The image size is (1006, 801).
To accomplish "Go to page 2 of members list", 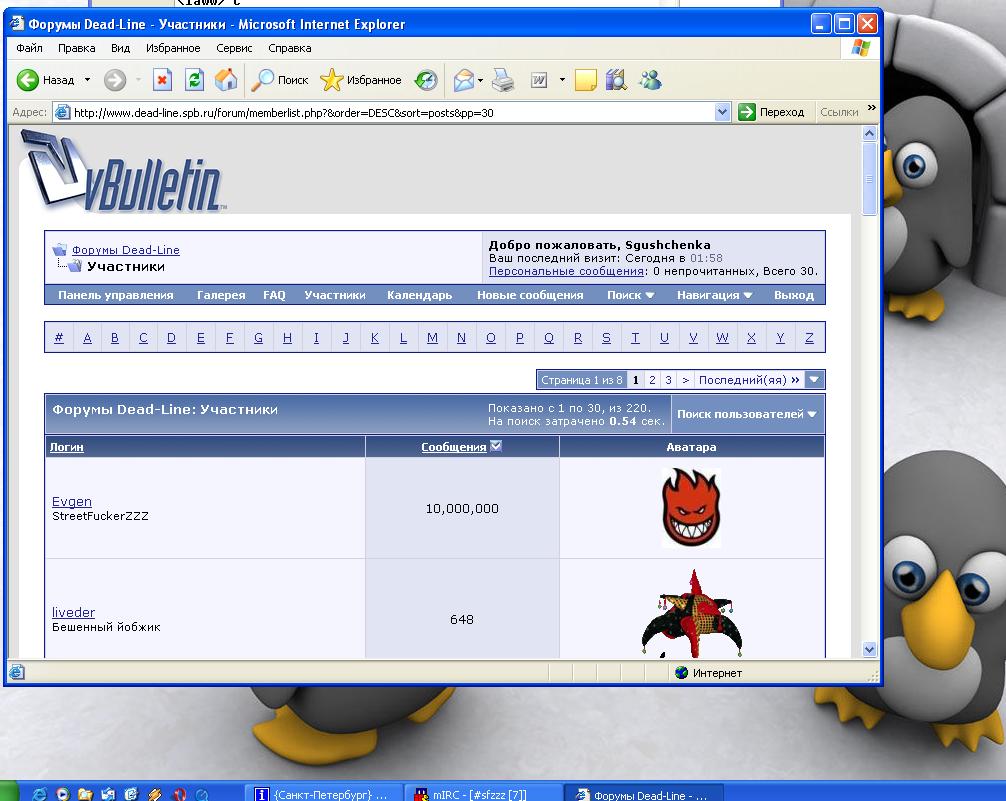I will coord(652,380).
